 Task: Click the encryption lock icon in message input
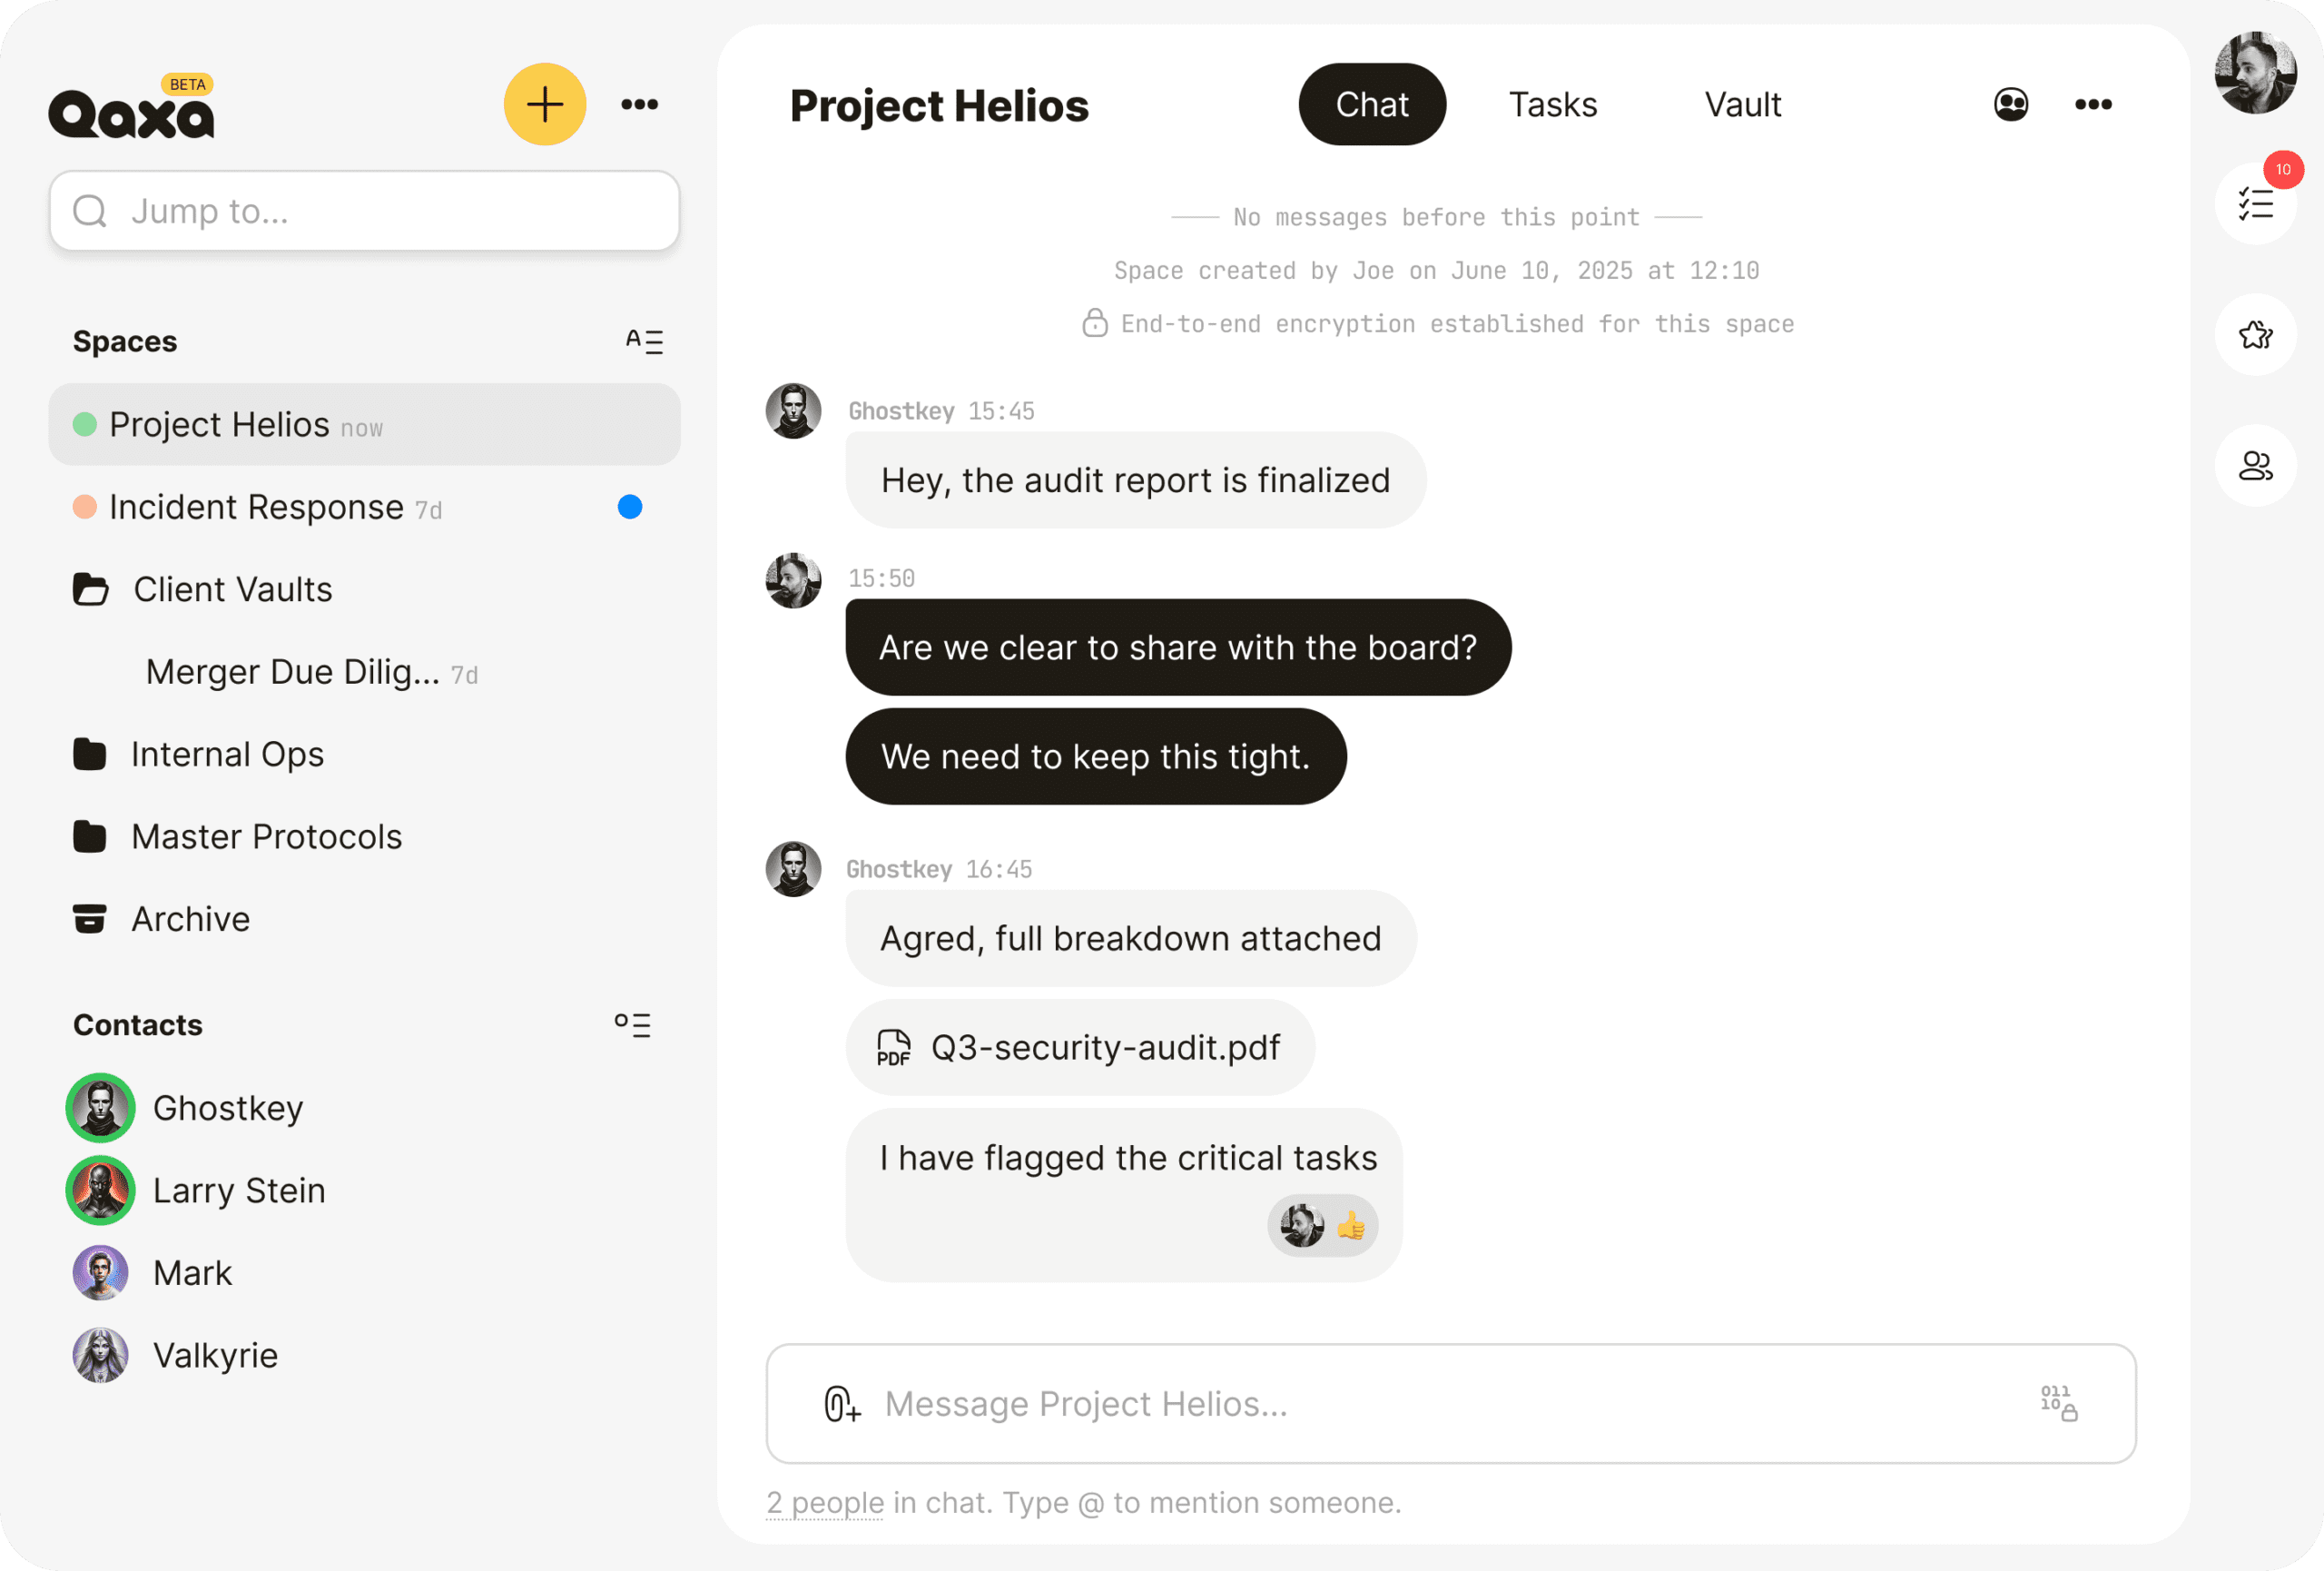tap(2057, 1404)
